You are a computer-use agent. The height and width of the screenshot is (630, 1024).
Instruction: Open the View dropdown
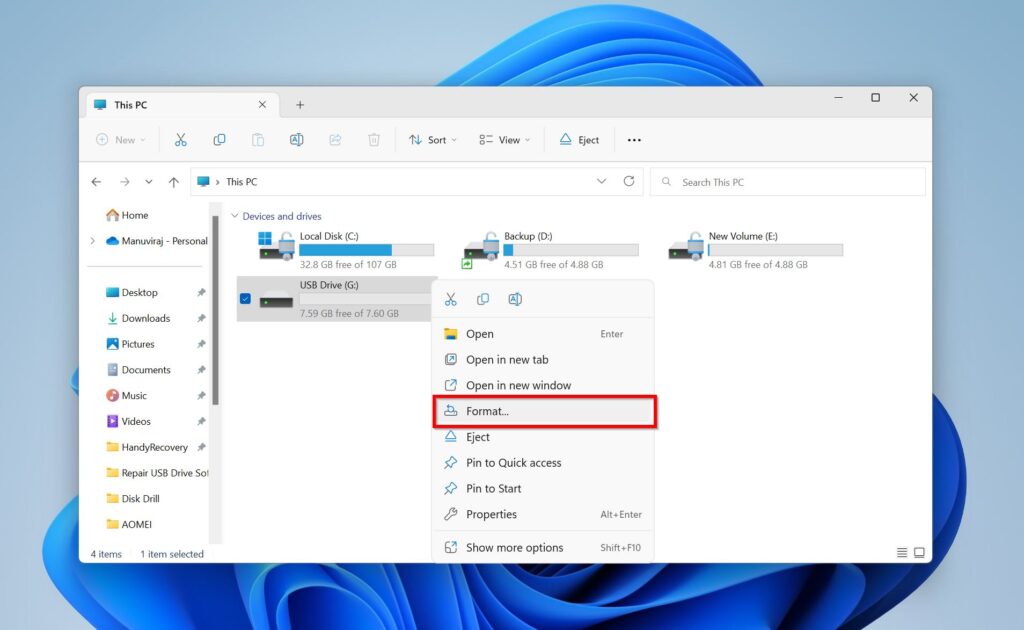(x=504, y=139)
